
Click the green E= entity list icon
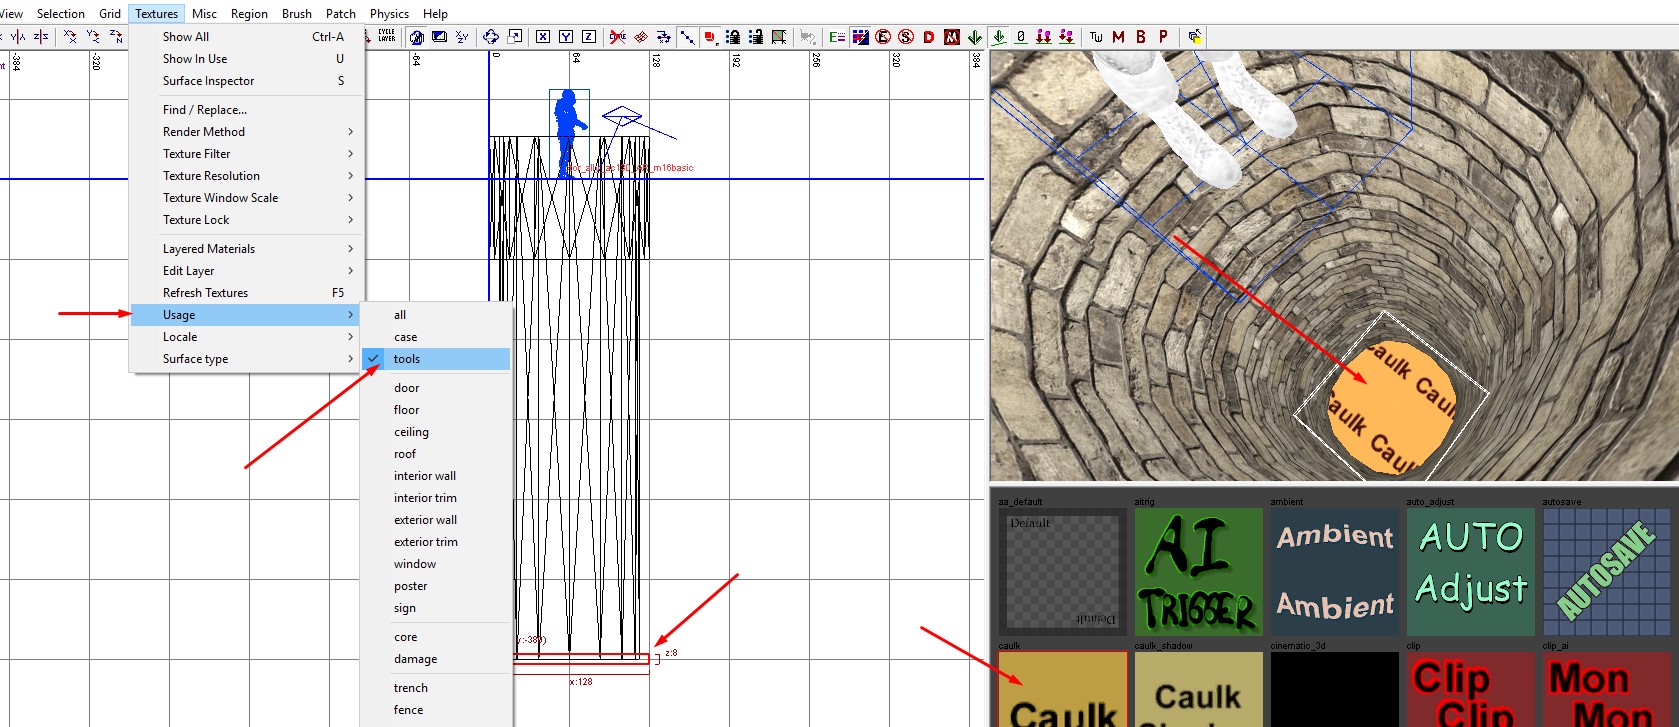click(837, 37)
